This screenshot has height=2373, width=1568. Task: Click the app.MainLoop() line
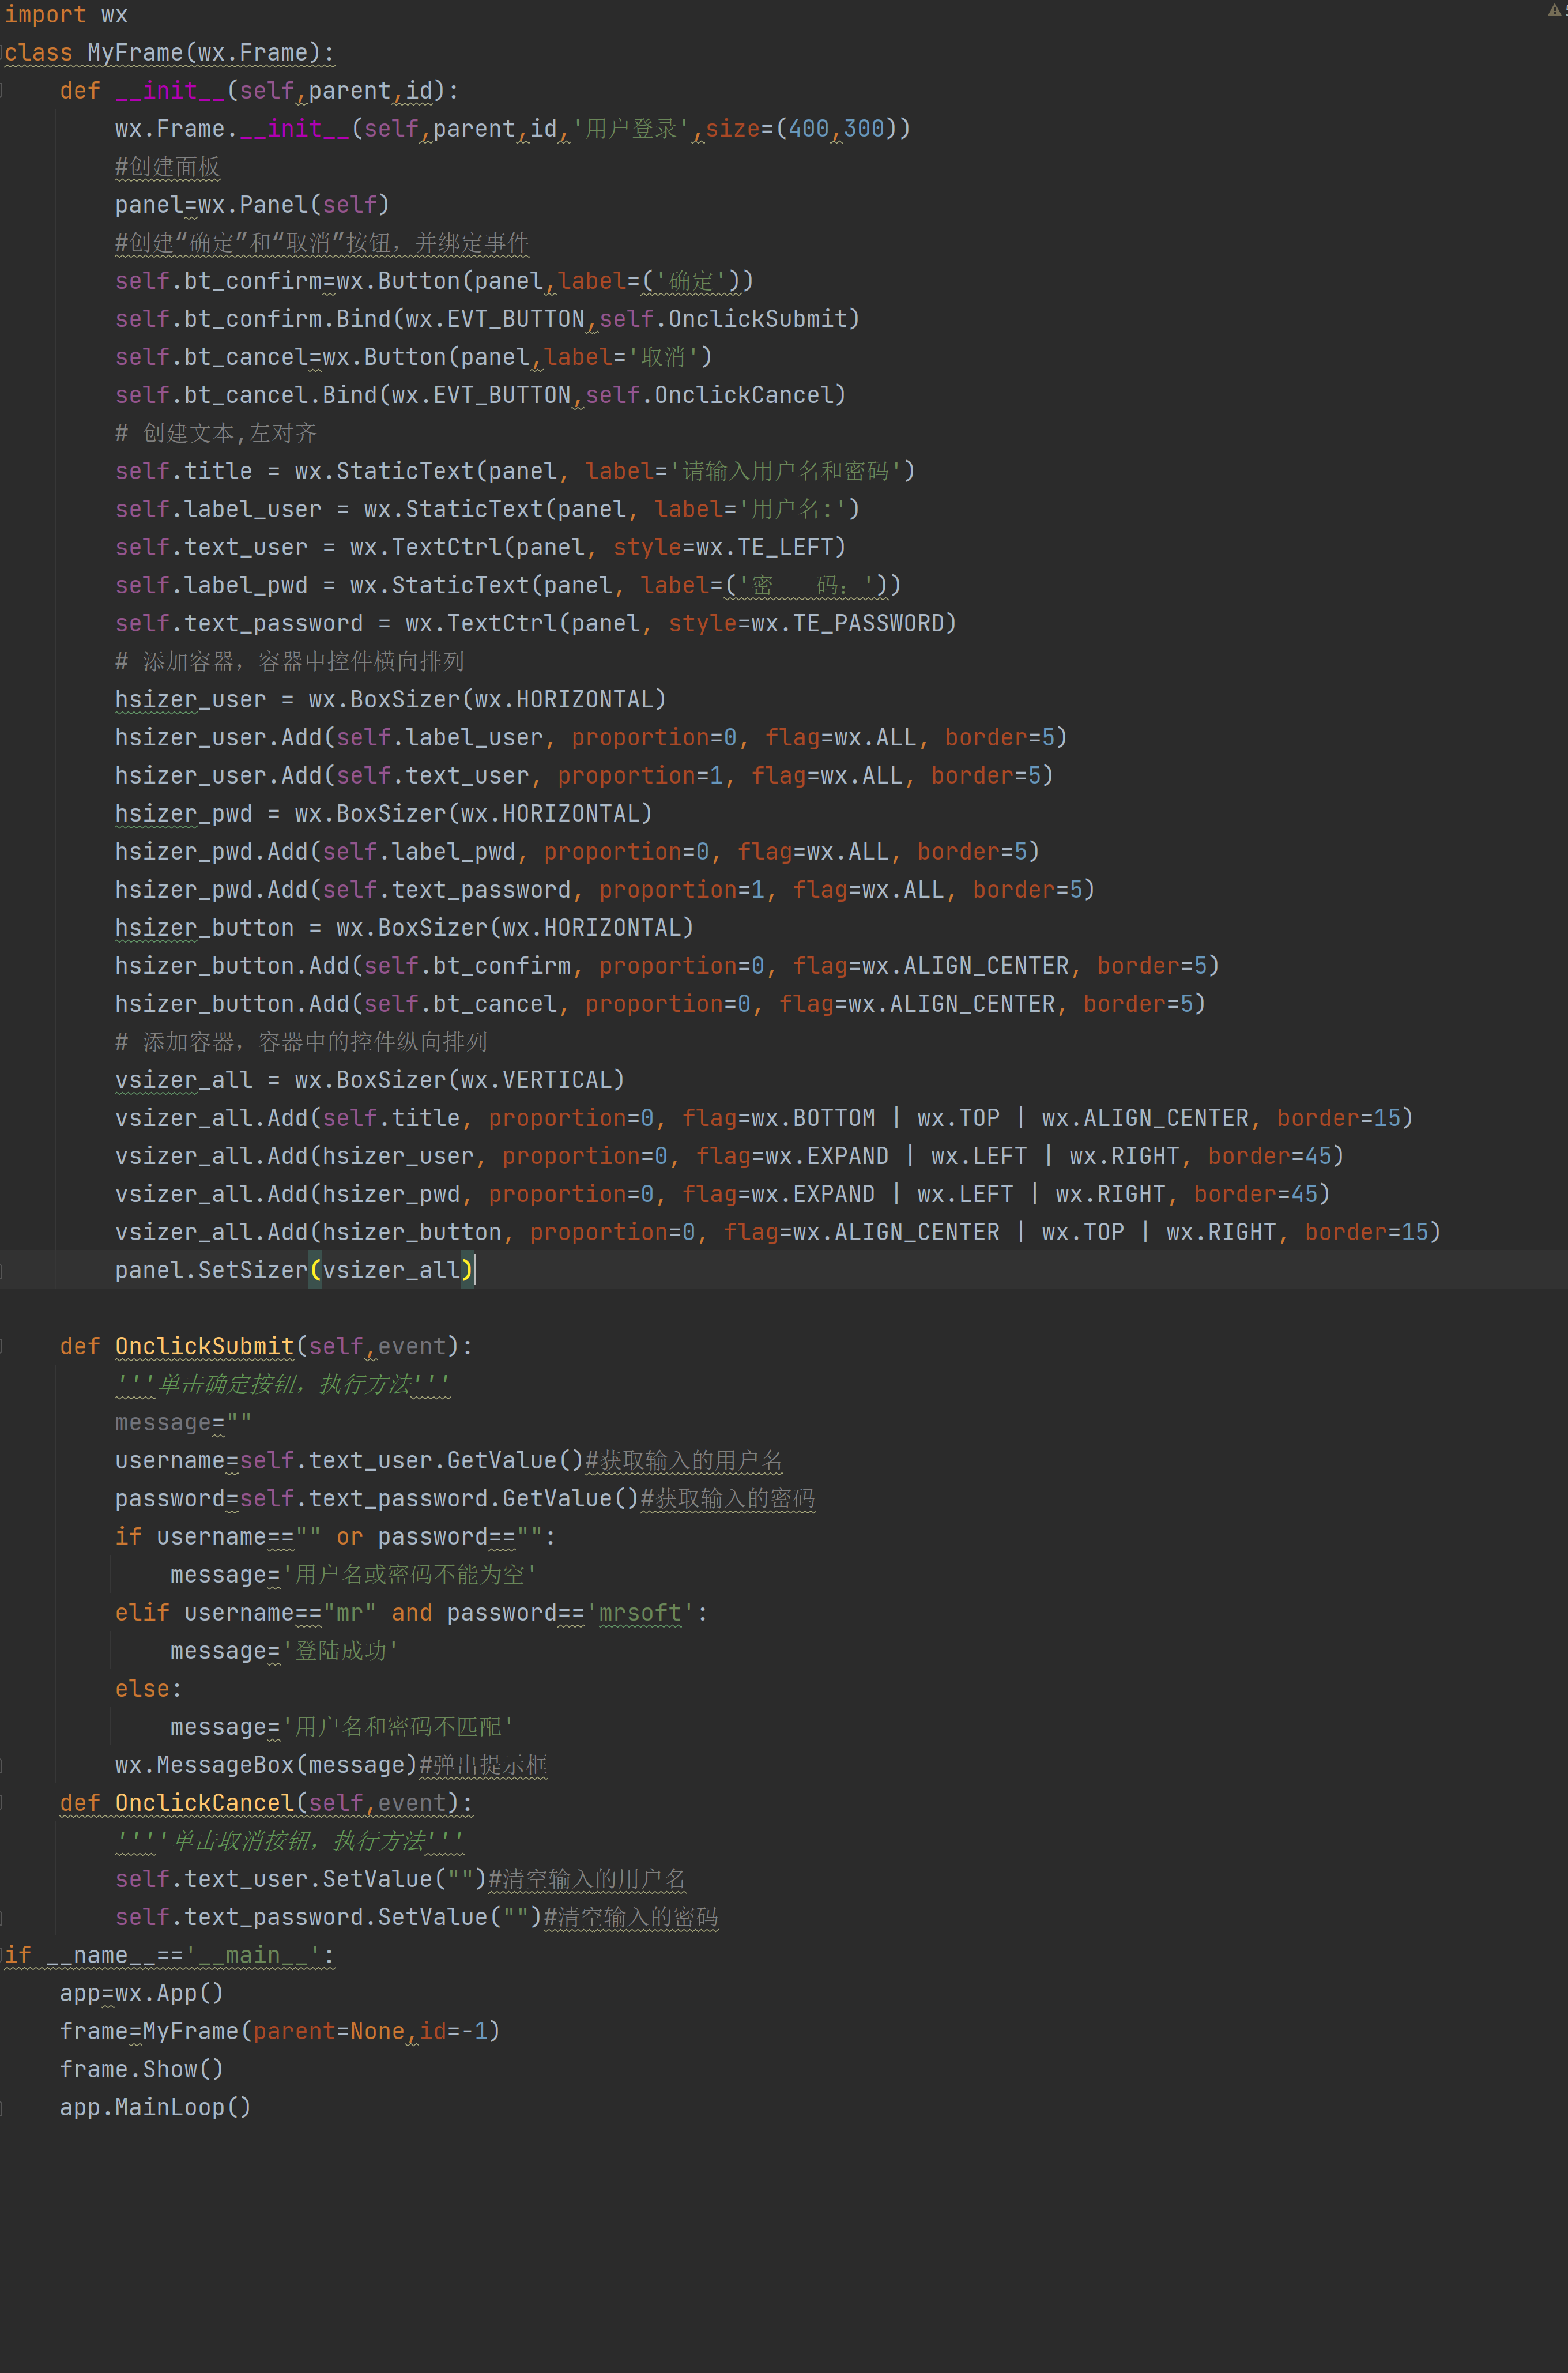155,2107
